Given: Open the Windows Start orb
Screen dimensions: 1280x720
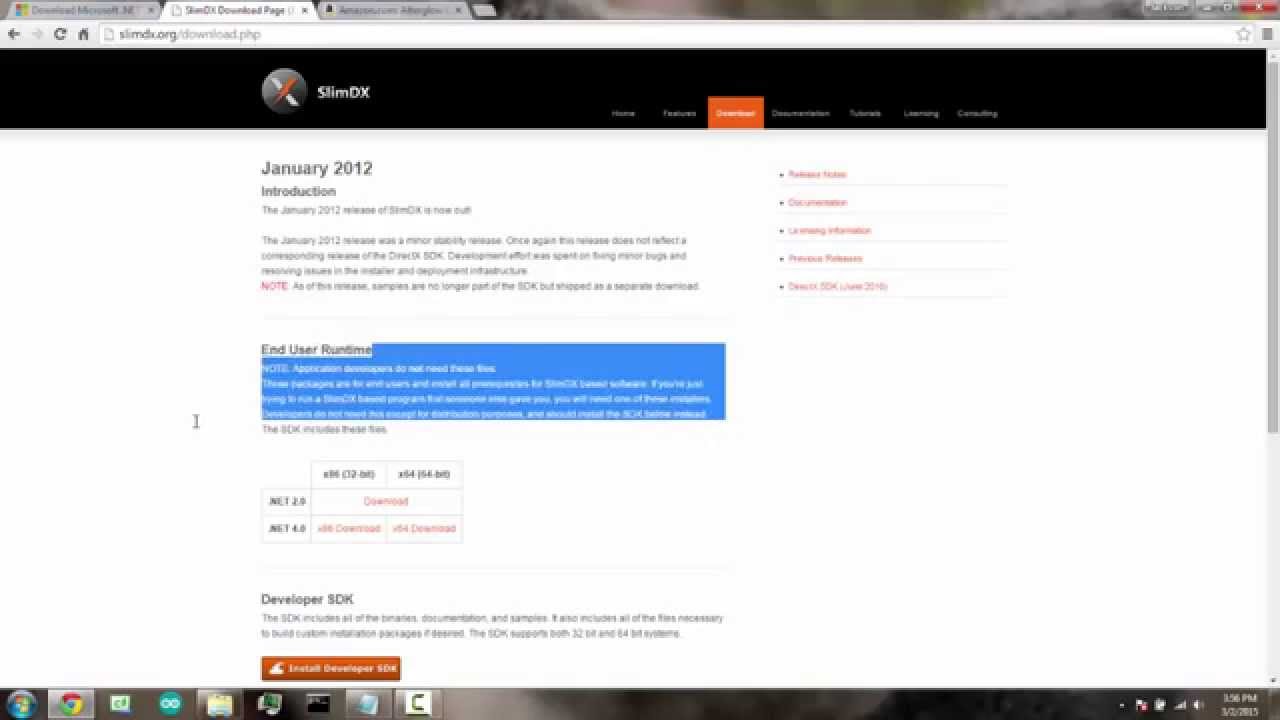Looking at the screenshot, I should (x=21, y=704).
